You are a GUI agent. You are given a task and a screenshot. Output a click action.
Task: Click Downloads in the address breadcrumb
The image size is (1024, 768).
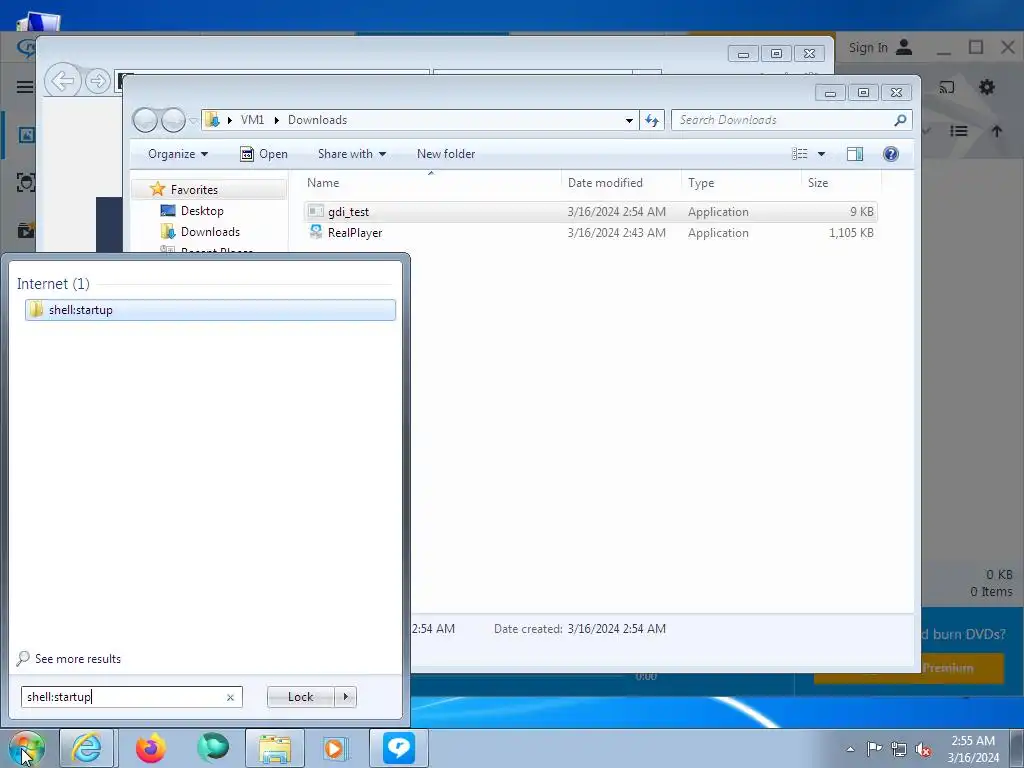click(x=317, y=120)
